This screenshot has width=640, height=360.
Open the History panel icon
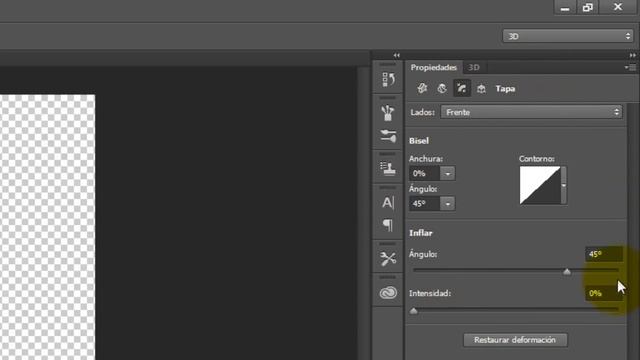pyautogui.click(x=388, y=79)
